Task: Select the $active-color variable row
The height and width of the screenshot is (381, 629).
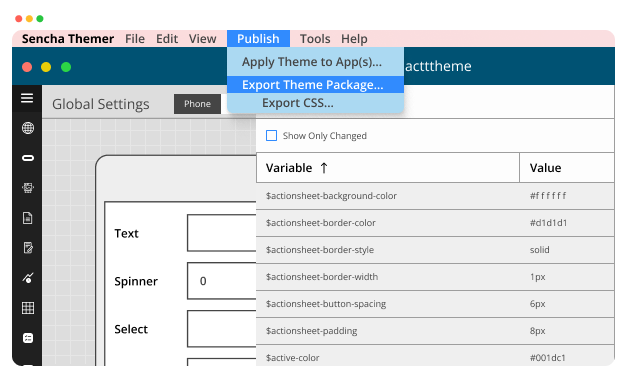Action: point(435,356)
